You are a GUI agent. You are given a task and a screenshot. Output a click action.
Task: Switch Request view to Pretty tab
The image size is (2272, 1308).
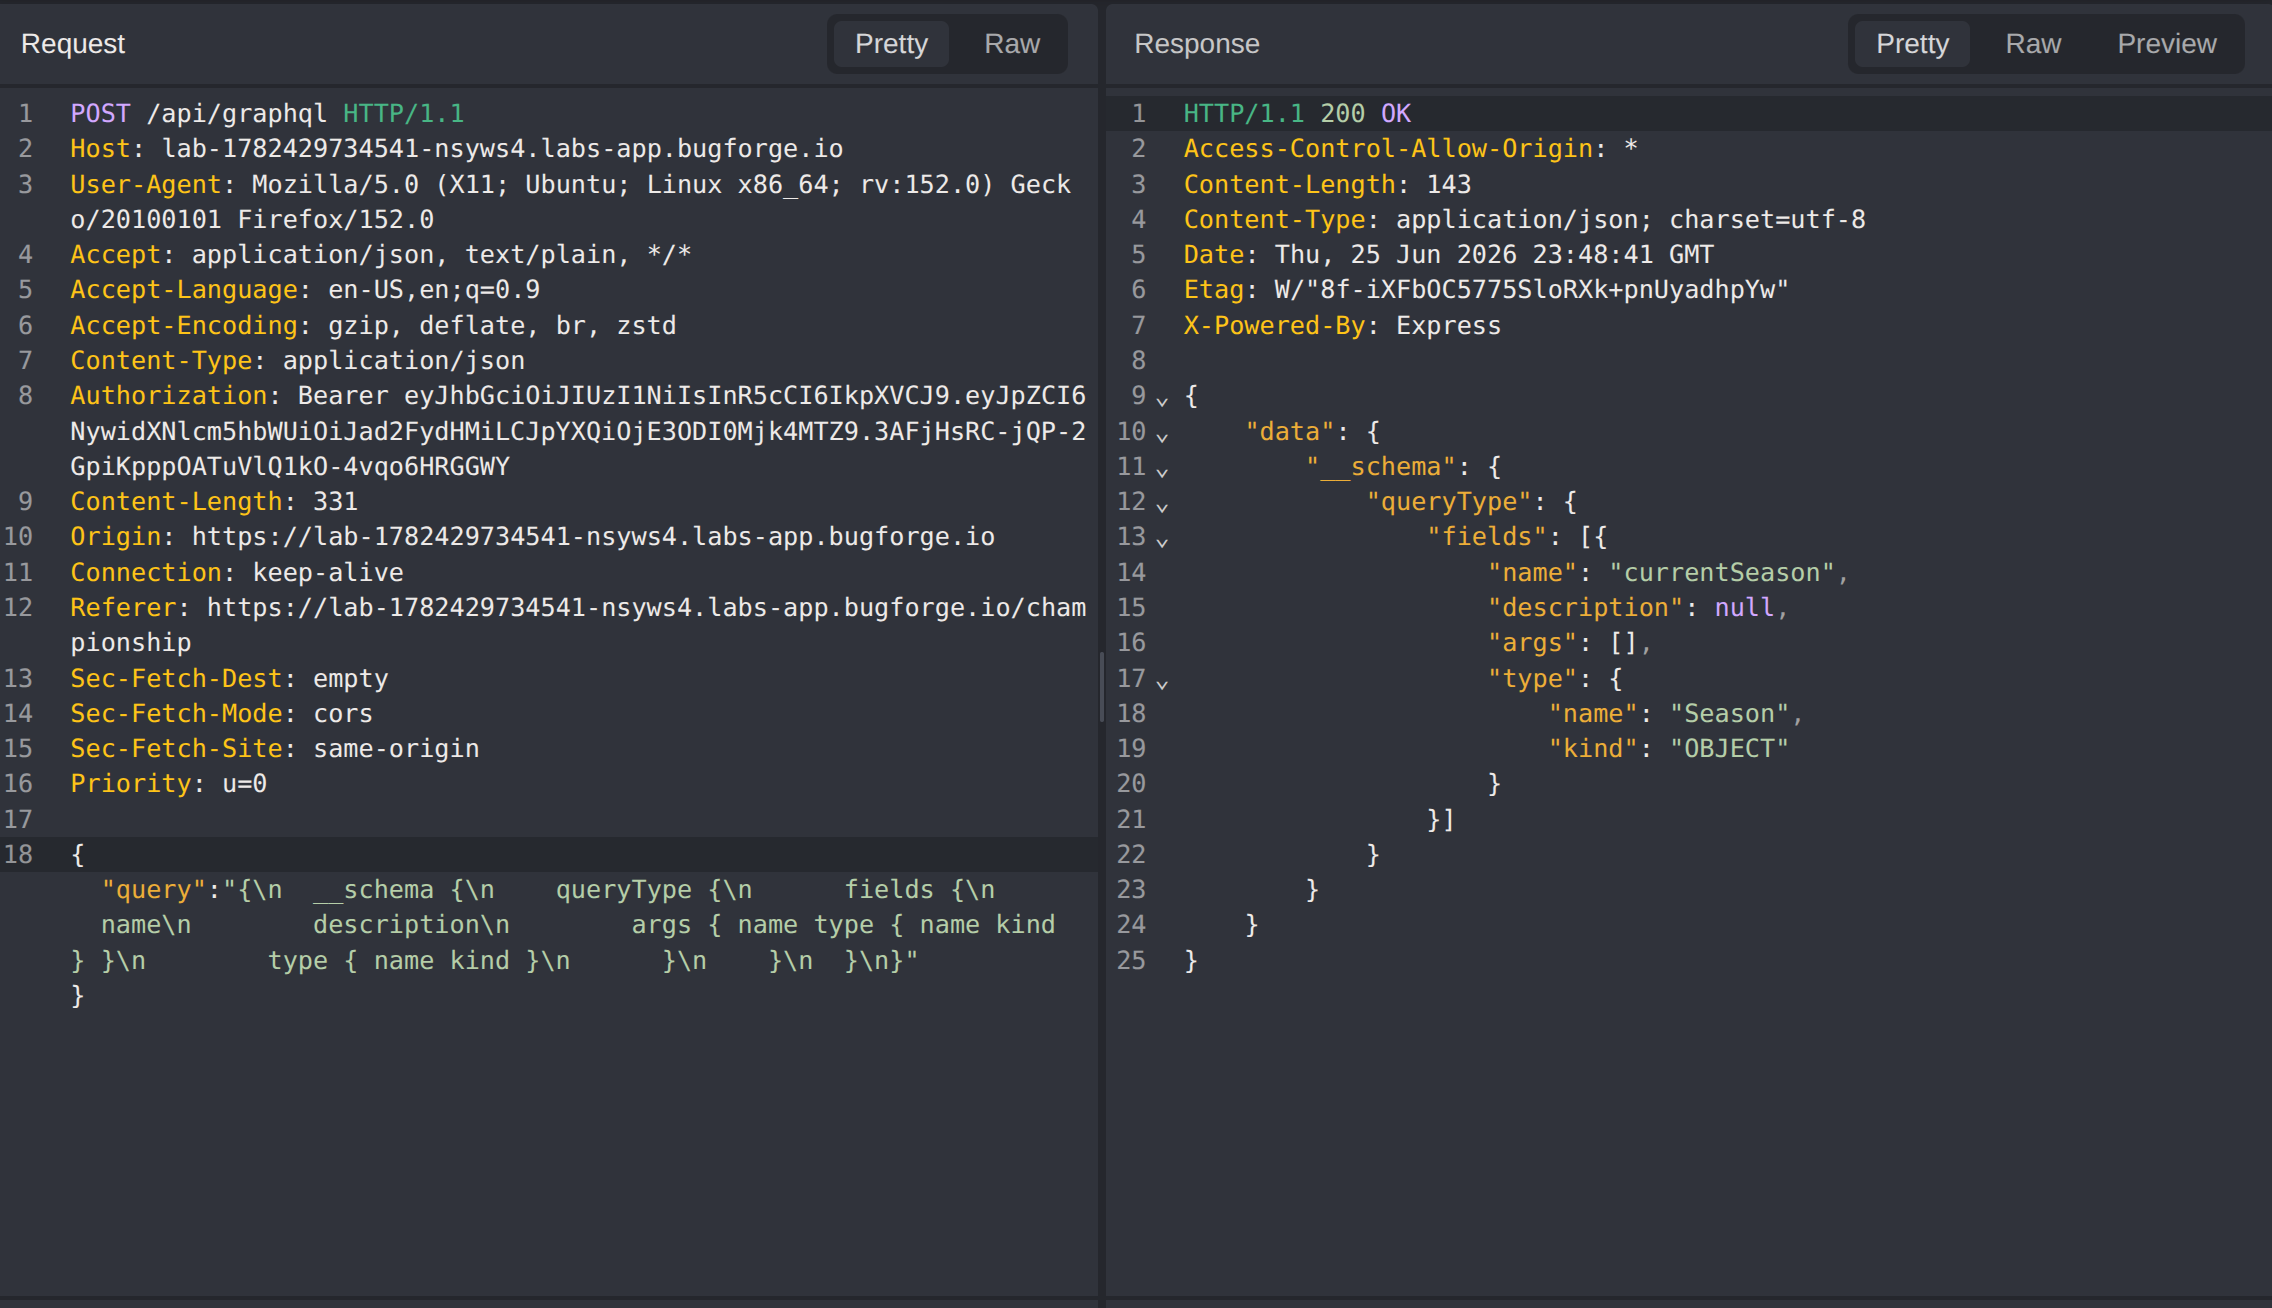pyautogui.click(x=891, y=44)
